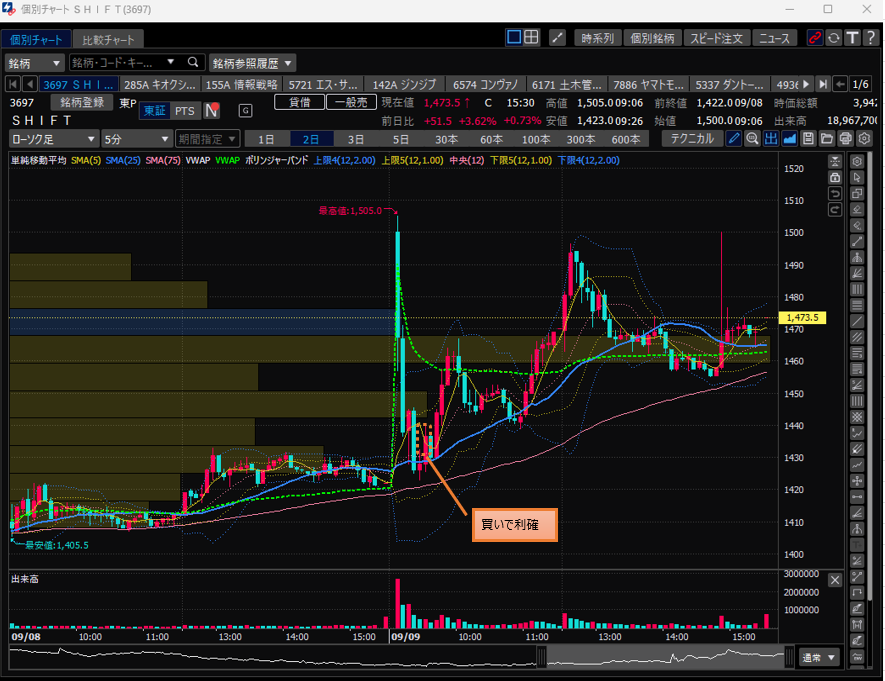Switch to split multi-chart layout

click(532, 38)
